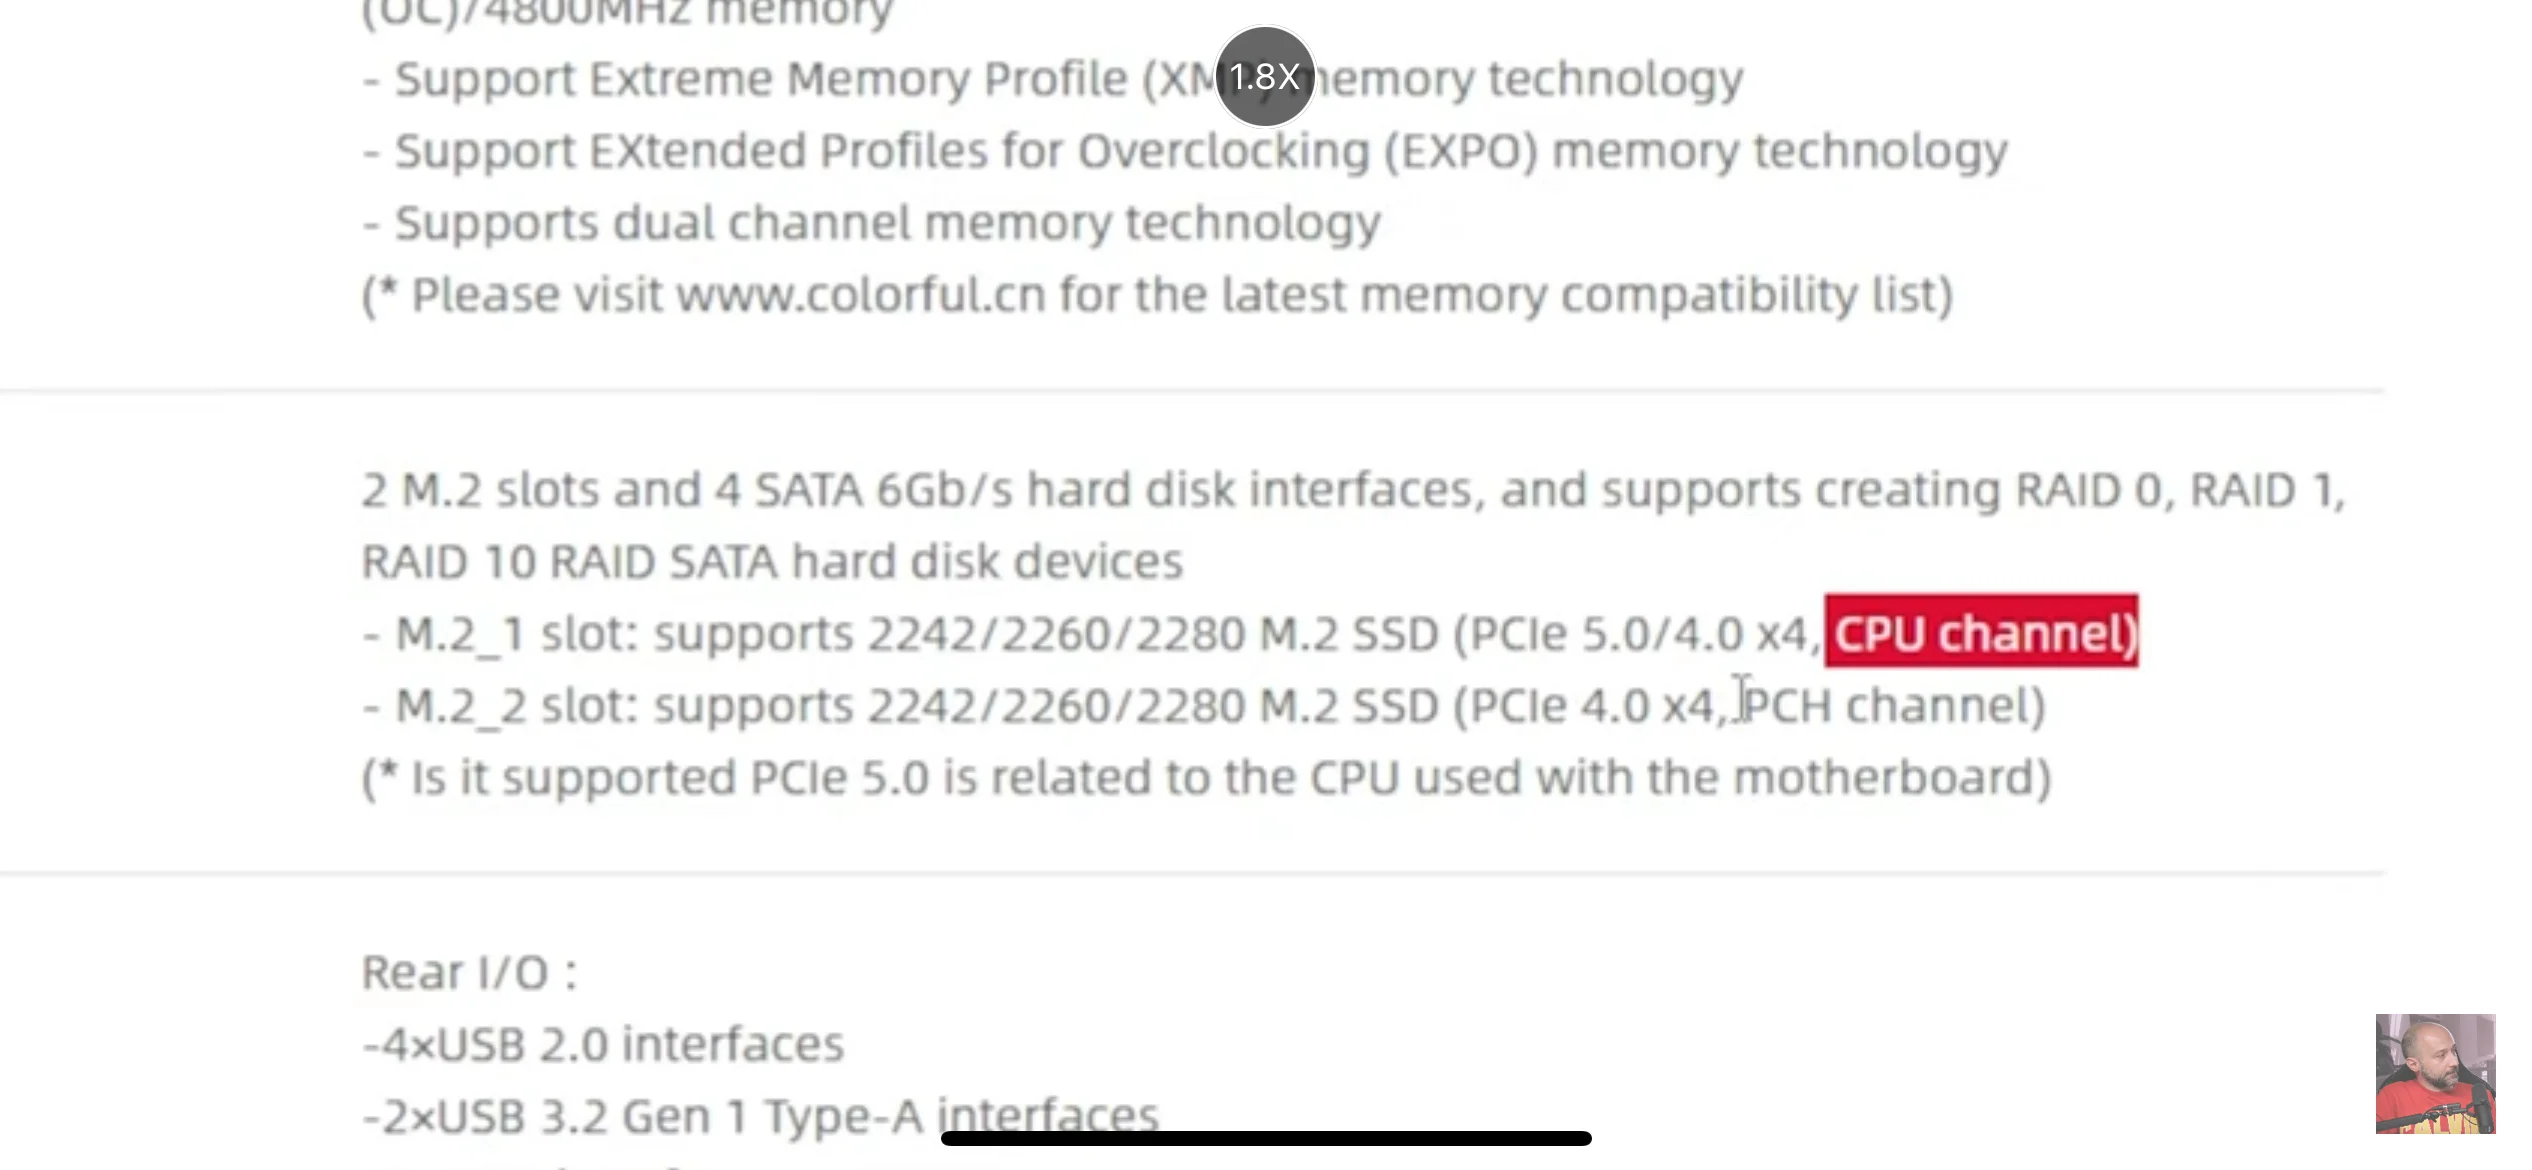Click the "Rear I/O :" heading
Viewport: 2532px width, 1170px height.
click(x=469, y=972)
